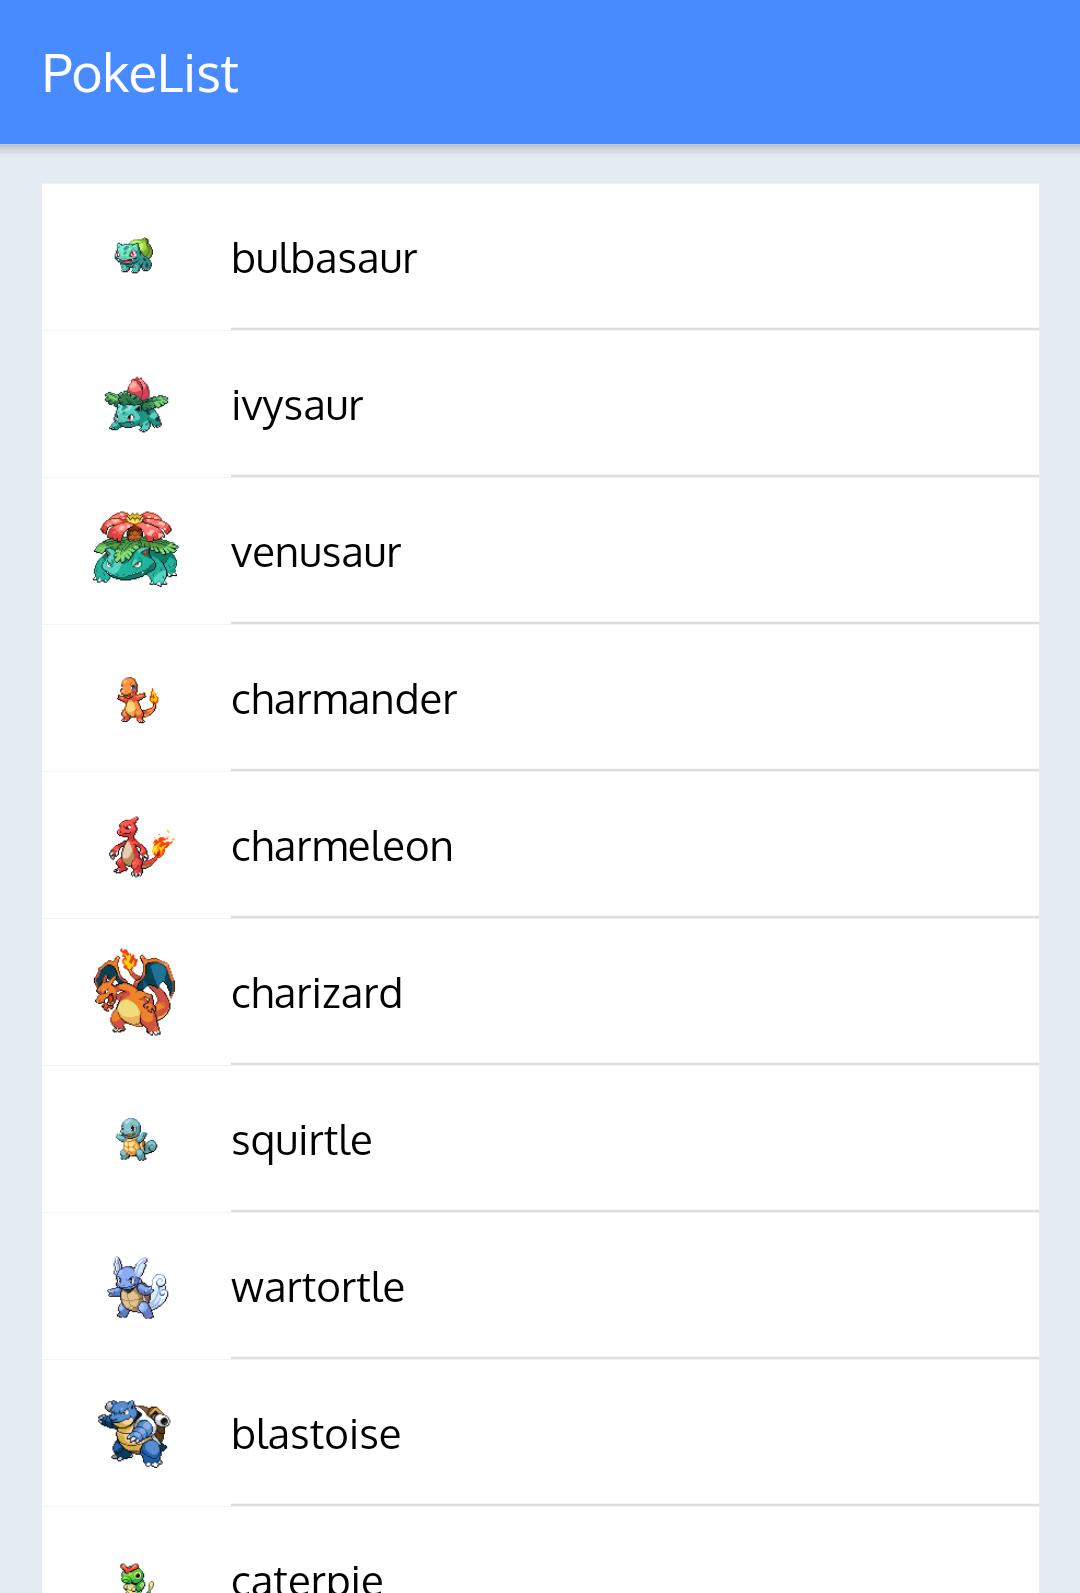Tap the charmeleon sprite icon
This screenshot has width=1080, height=1593.
[x=141, y=846]
